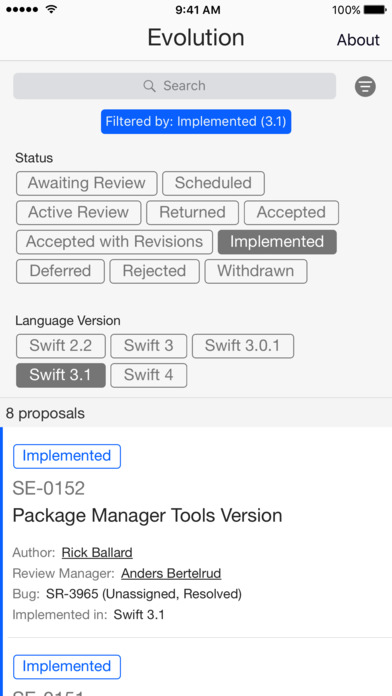The height and width of the screenshot is (696, 392).
Task: Open the Package Manager Tools Version proposal
Action: tap(147, 515)
